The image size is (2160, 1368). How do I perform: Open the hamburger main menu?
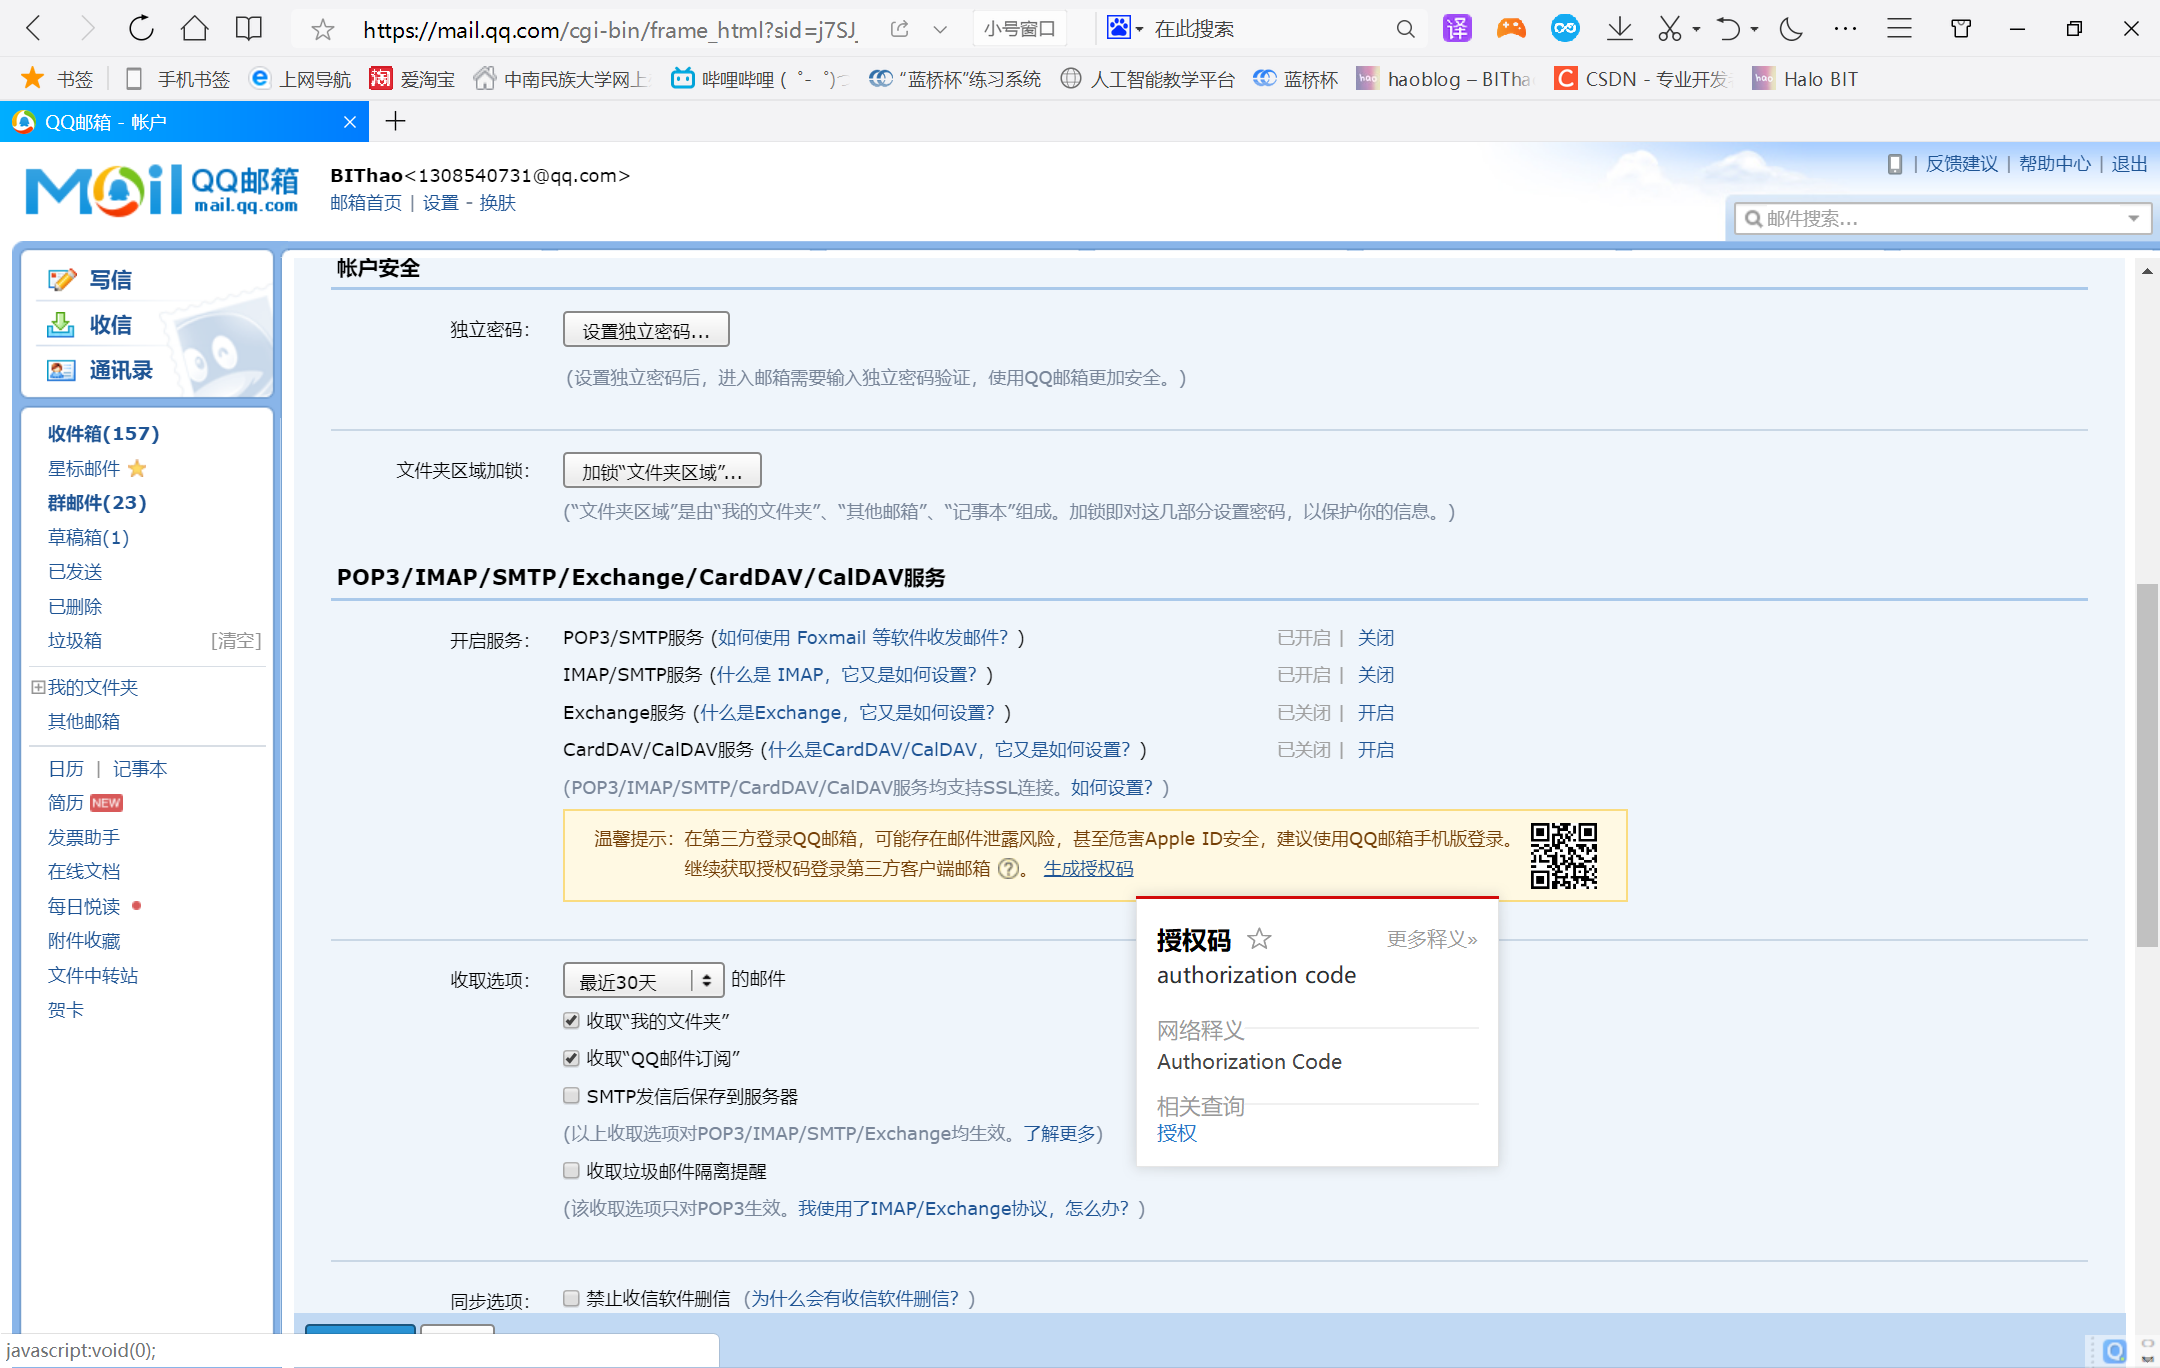coord(1899,28)
